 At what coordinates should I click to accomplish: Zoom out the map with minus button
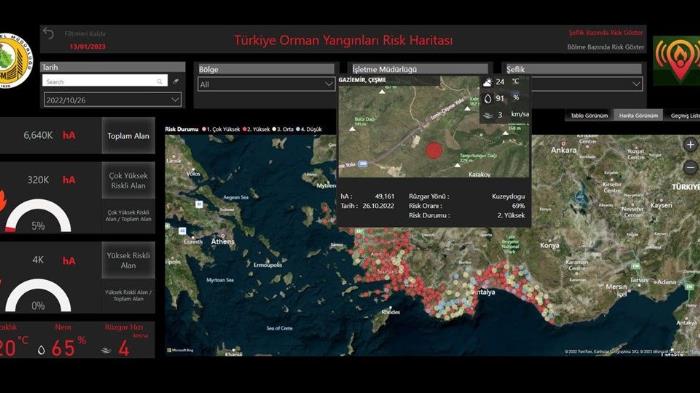690,167
